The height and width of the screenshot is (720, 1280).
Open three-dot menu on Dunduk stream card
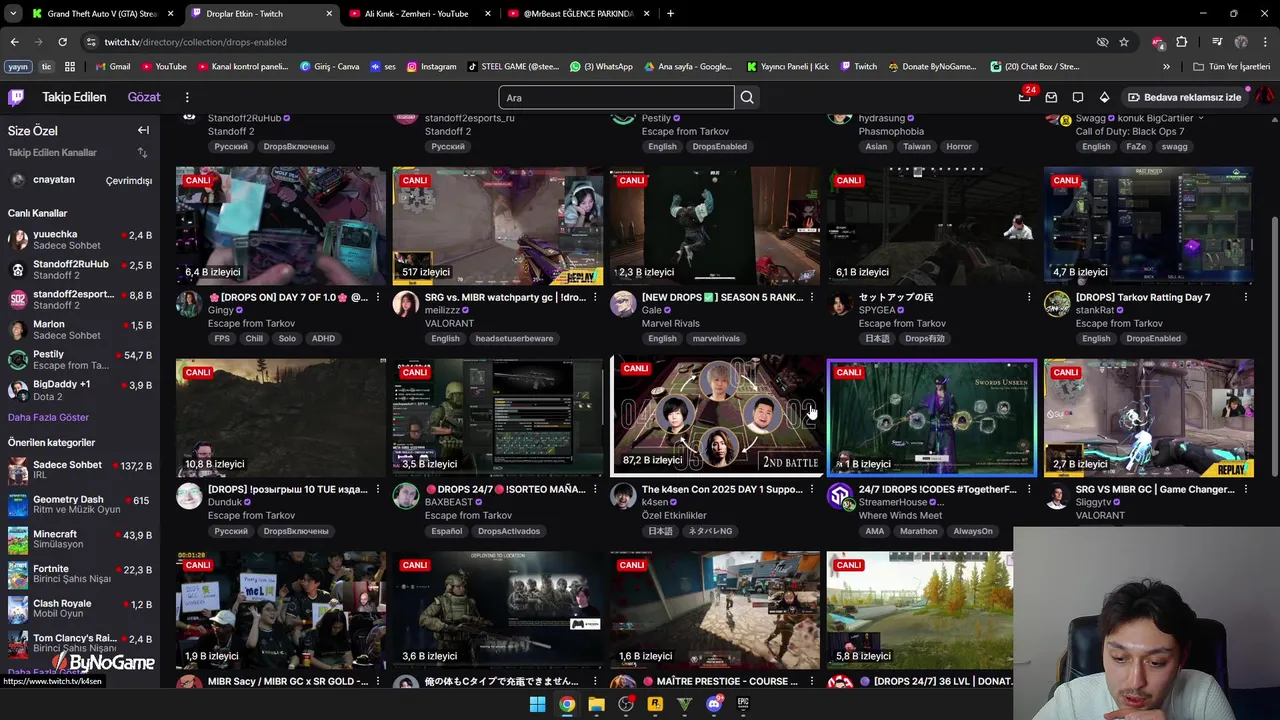tap(378, 489)
